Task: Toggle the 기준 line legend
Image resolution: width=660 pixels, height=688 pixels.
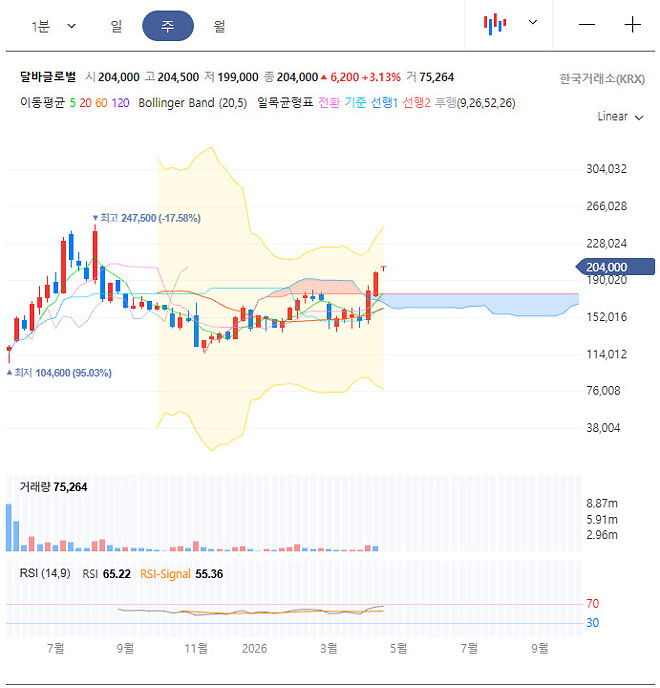Action: click(x=355, y=103)
